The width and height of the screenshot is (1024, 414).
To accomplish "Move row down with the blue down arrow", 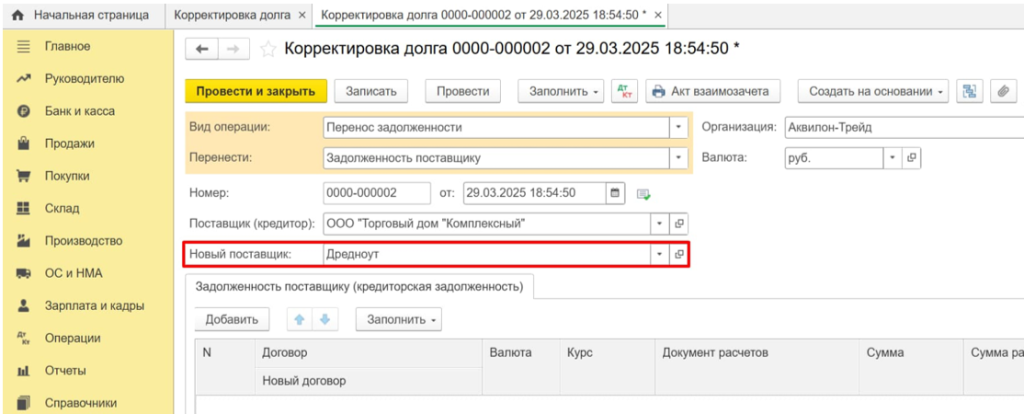I will click(x=323, y=320).
